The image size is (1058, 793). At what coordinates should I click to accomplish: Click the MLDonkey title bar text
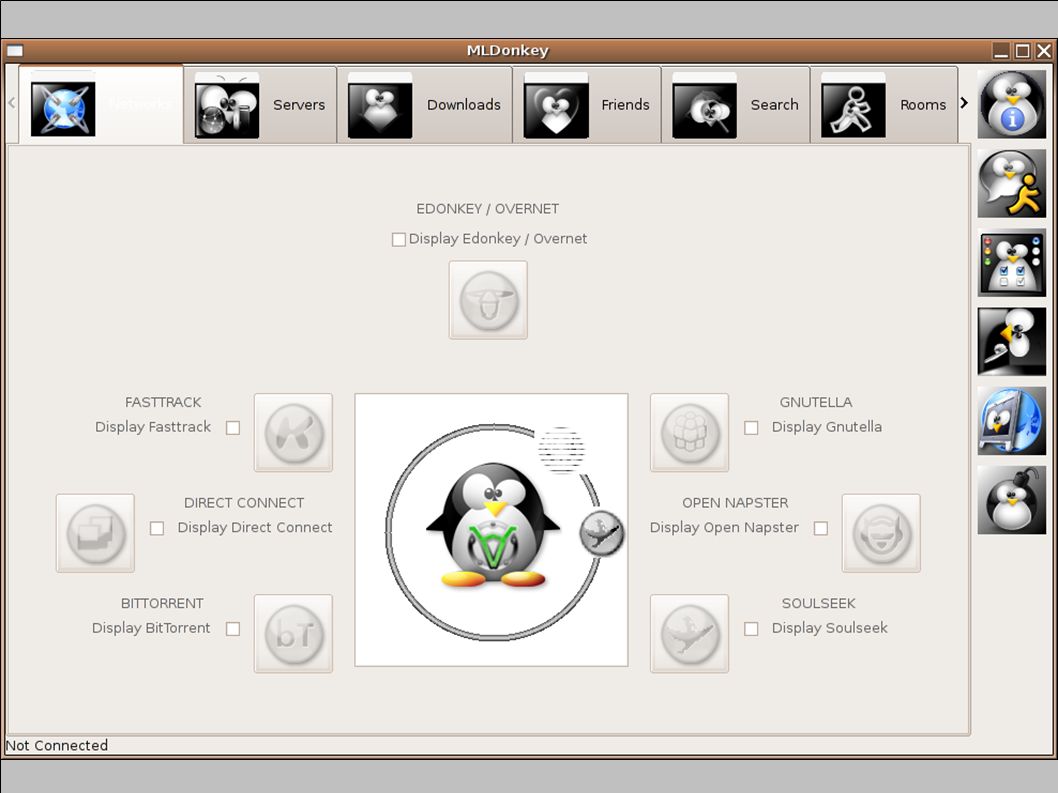[x=507, y=51]
